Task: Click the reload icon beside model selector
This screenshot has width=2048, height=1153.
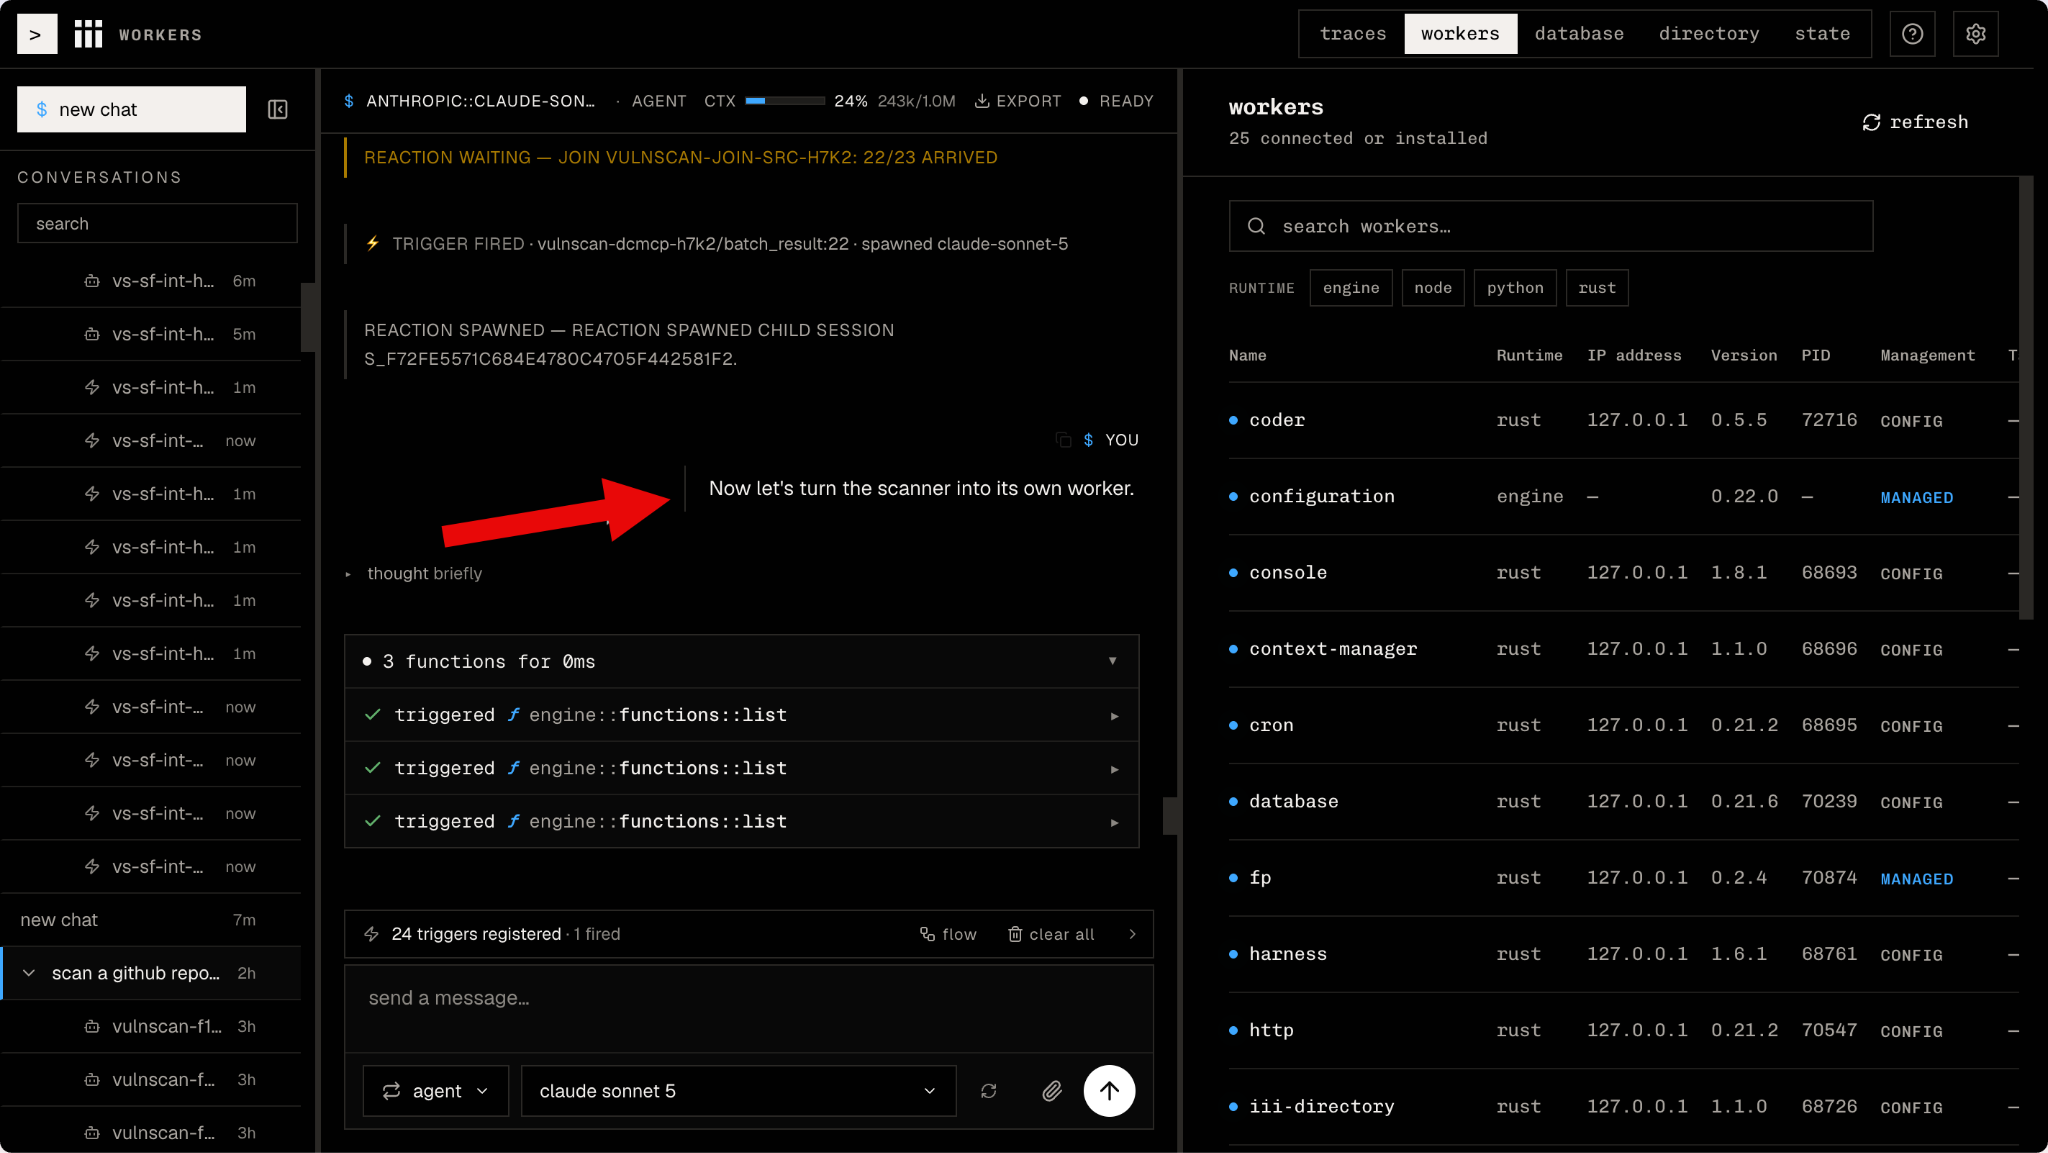Action: (989, 1091)
